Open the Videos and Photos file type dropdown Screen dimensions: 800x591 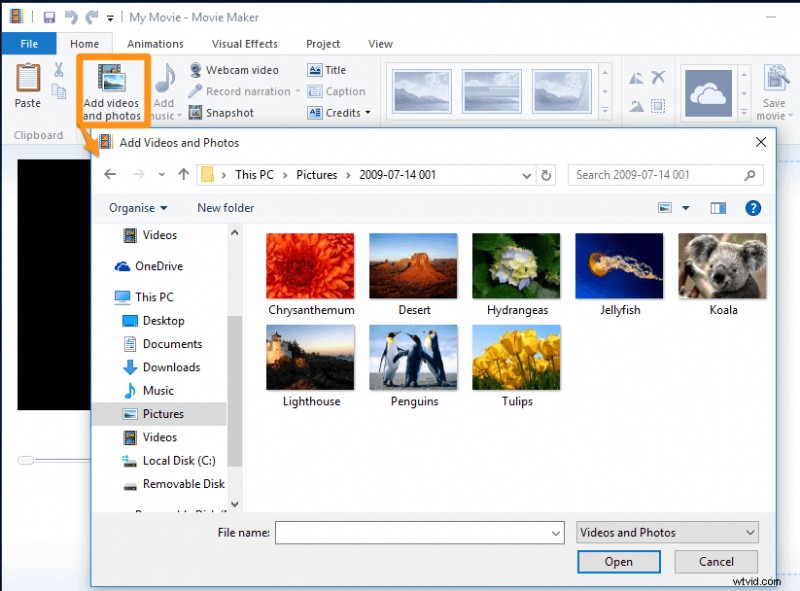(x=666, y=532)
